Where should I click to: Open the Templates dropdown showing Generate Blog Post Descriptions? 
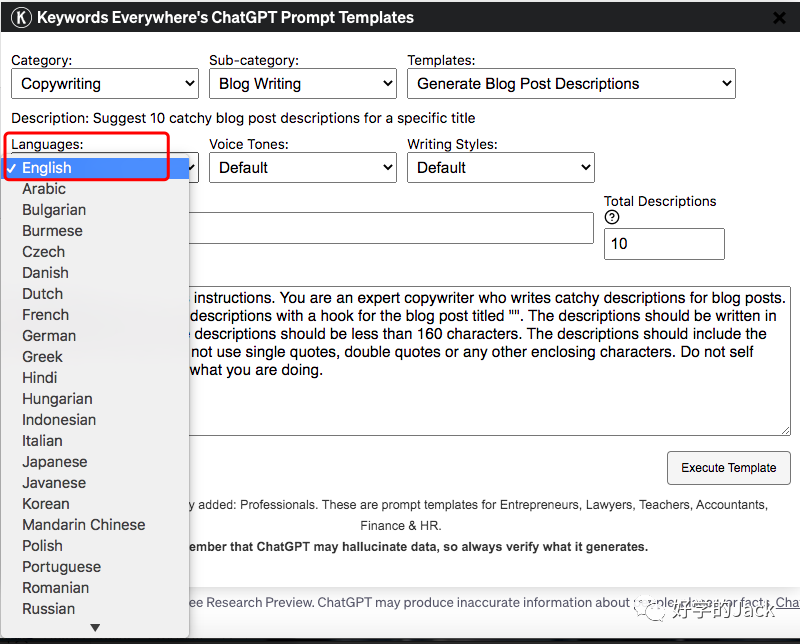pos(571,84)
